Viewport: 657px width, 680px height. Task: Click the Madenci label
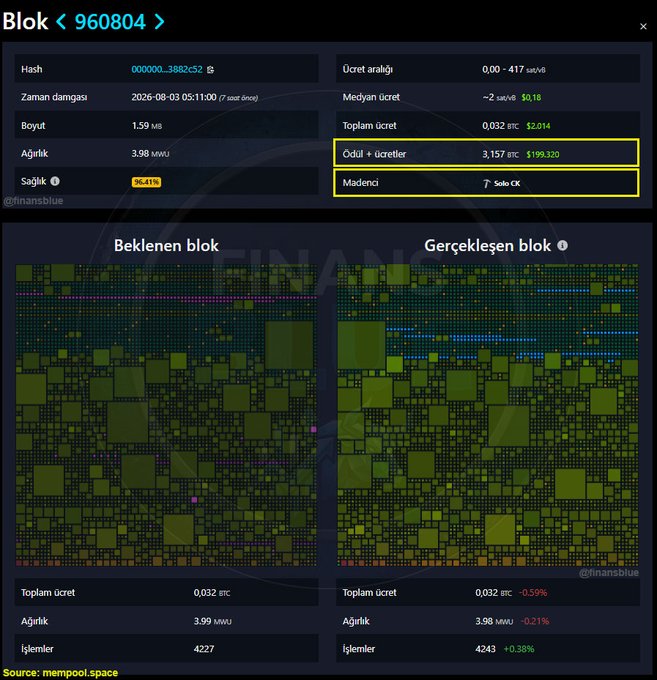360,183
